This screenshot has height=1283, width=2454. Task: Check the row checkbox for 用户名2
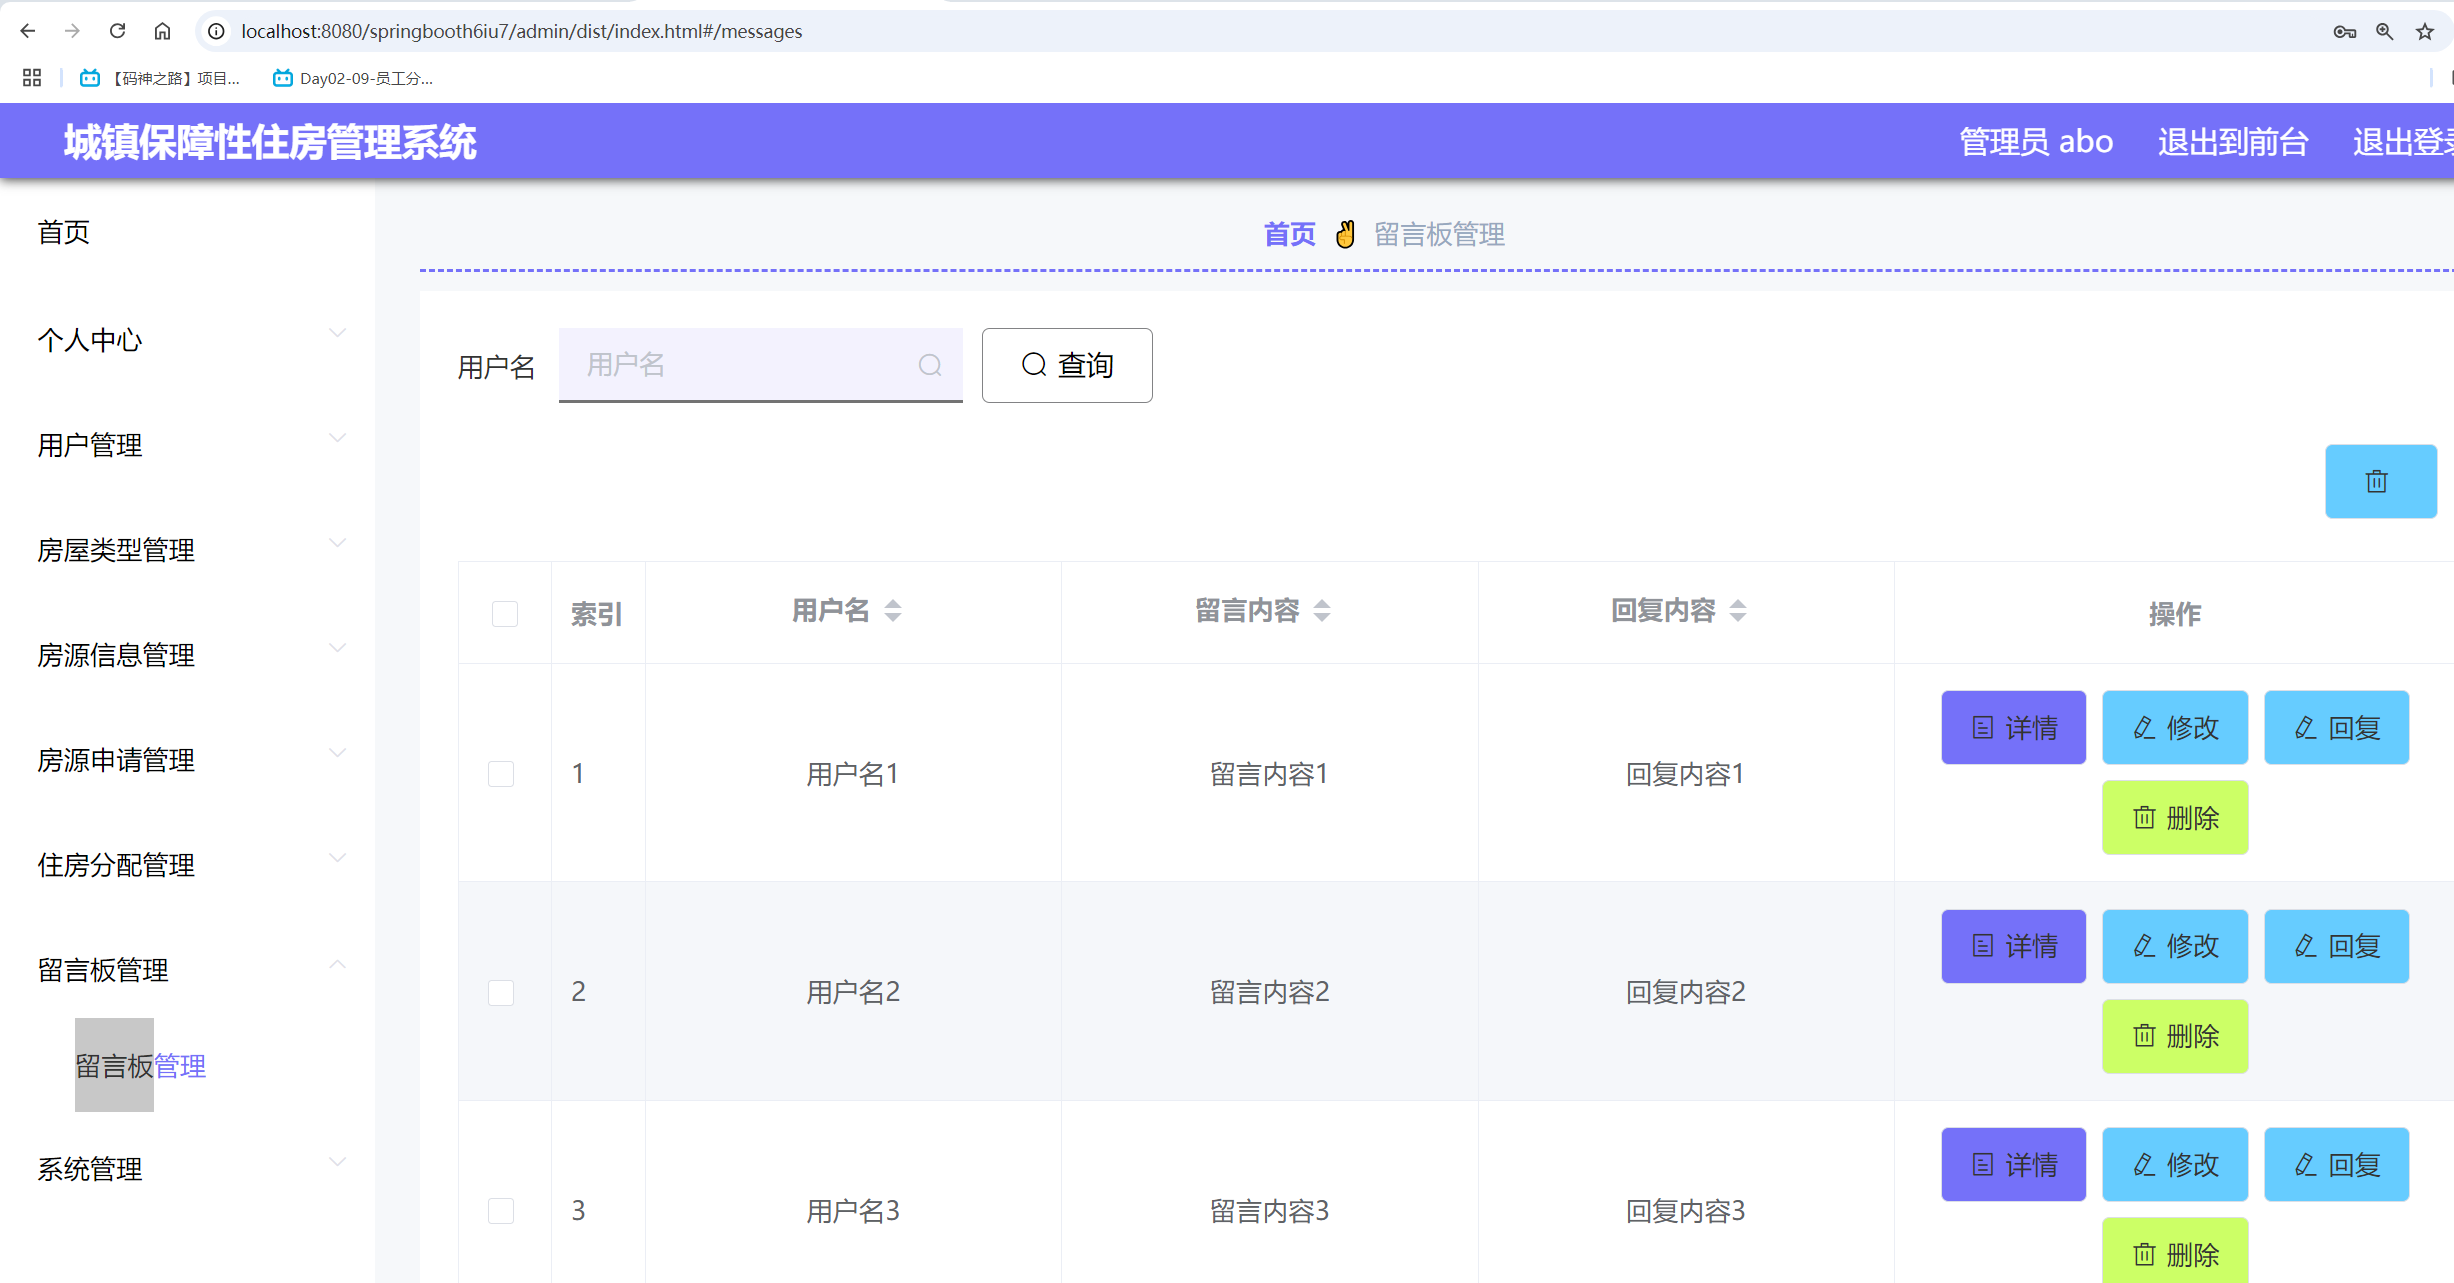coord(501,991)
